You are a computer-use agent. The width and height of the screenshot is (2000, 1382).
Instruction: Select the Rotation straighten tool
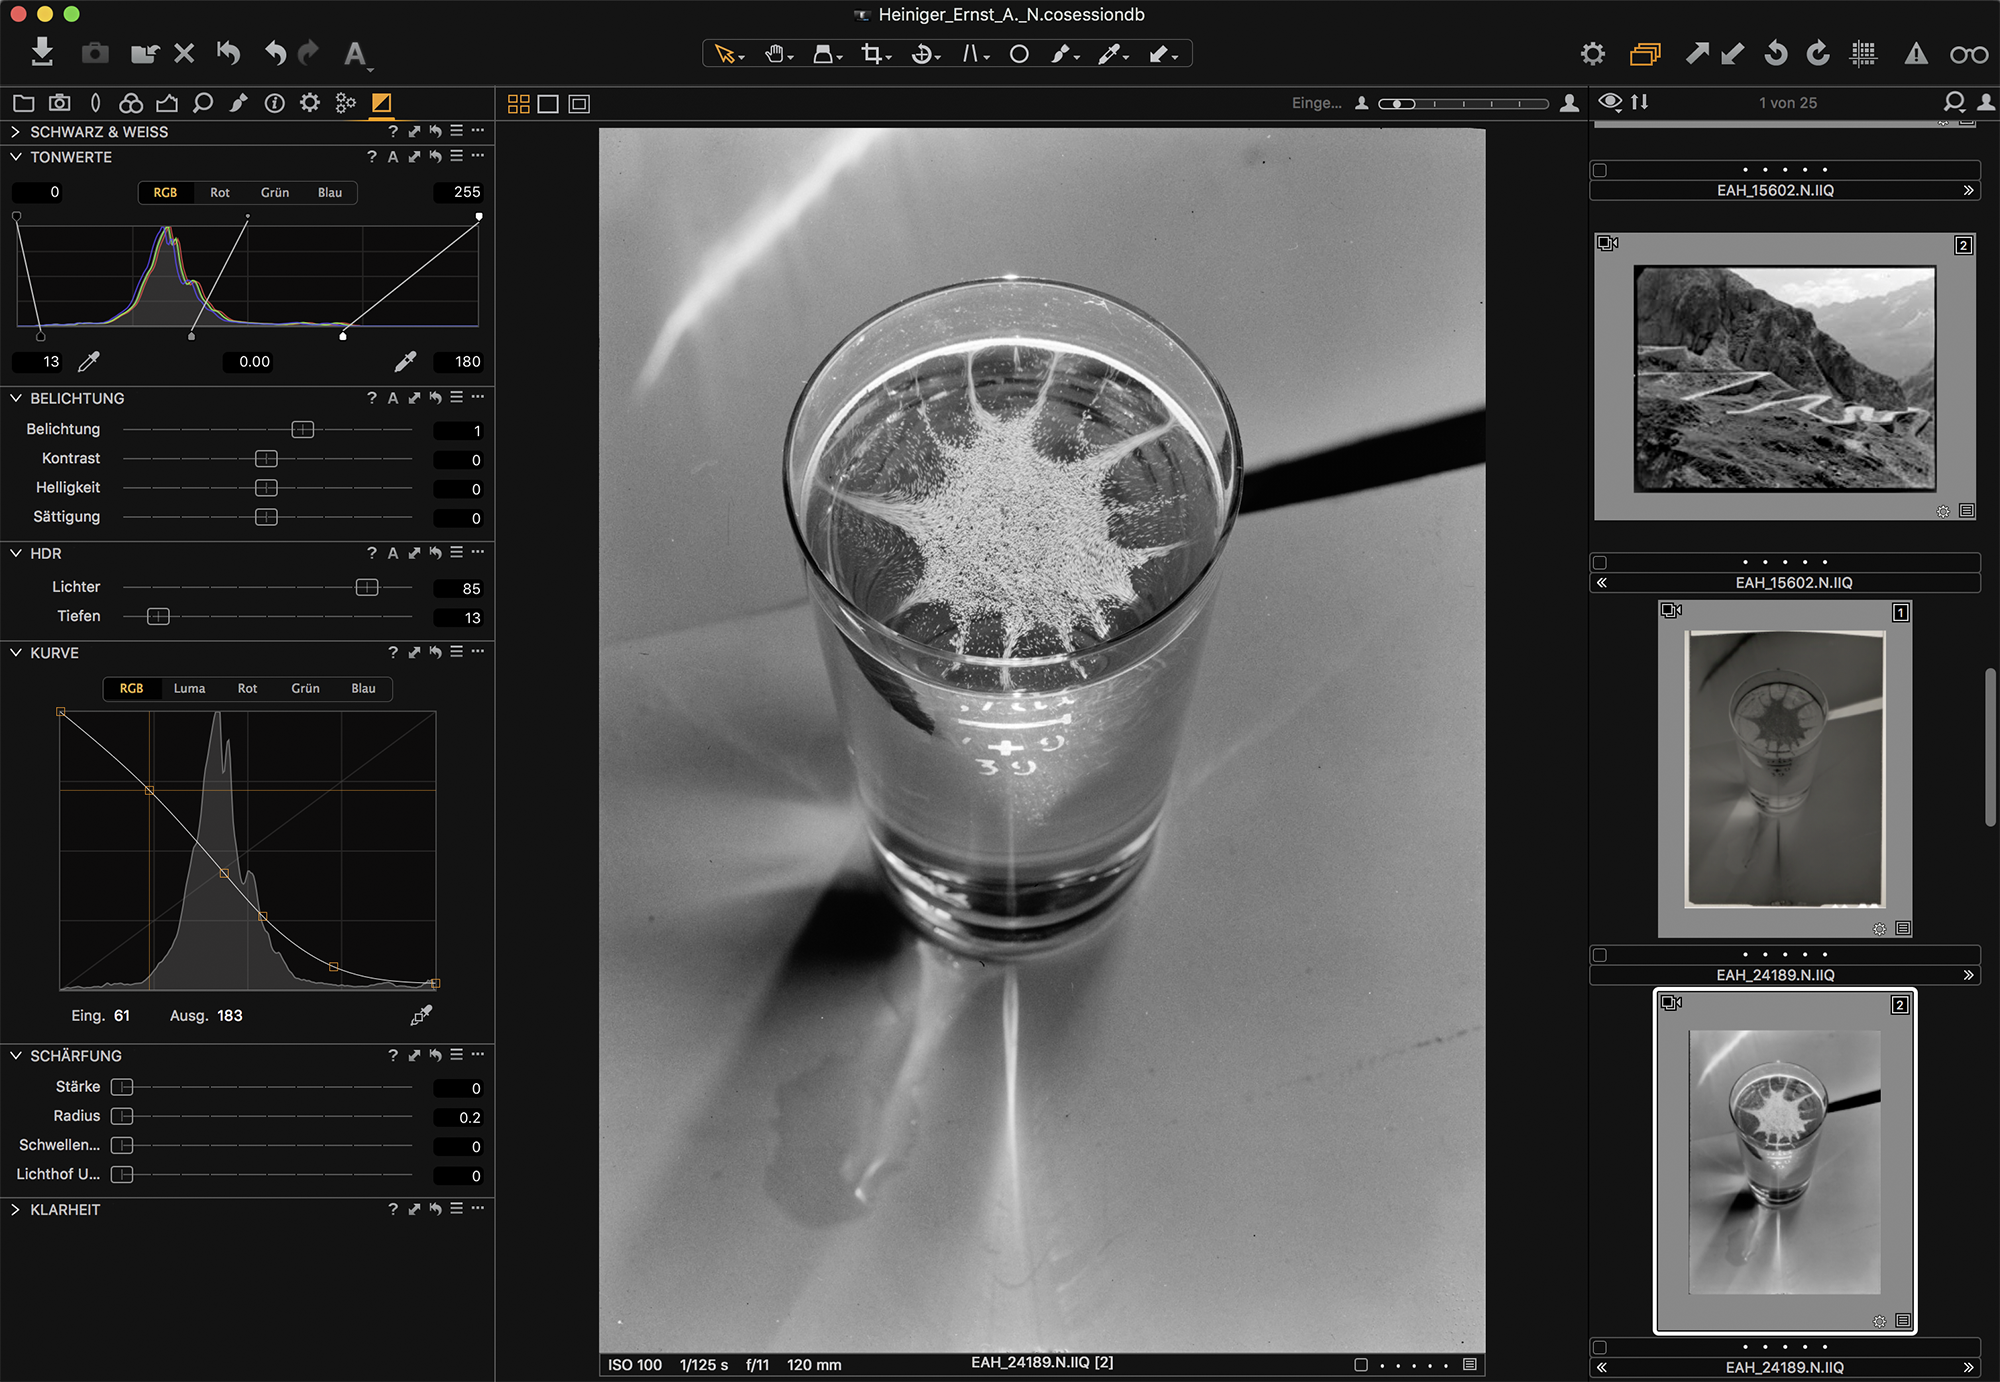[x=922, y=54]
